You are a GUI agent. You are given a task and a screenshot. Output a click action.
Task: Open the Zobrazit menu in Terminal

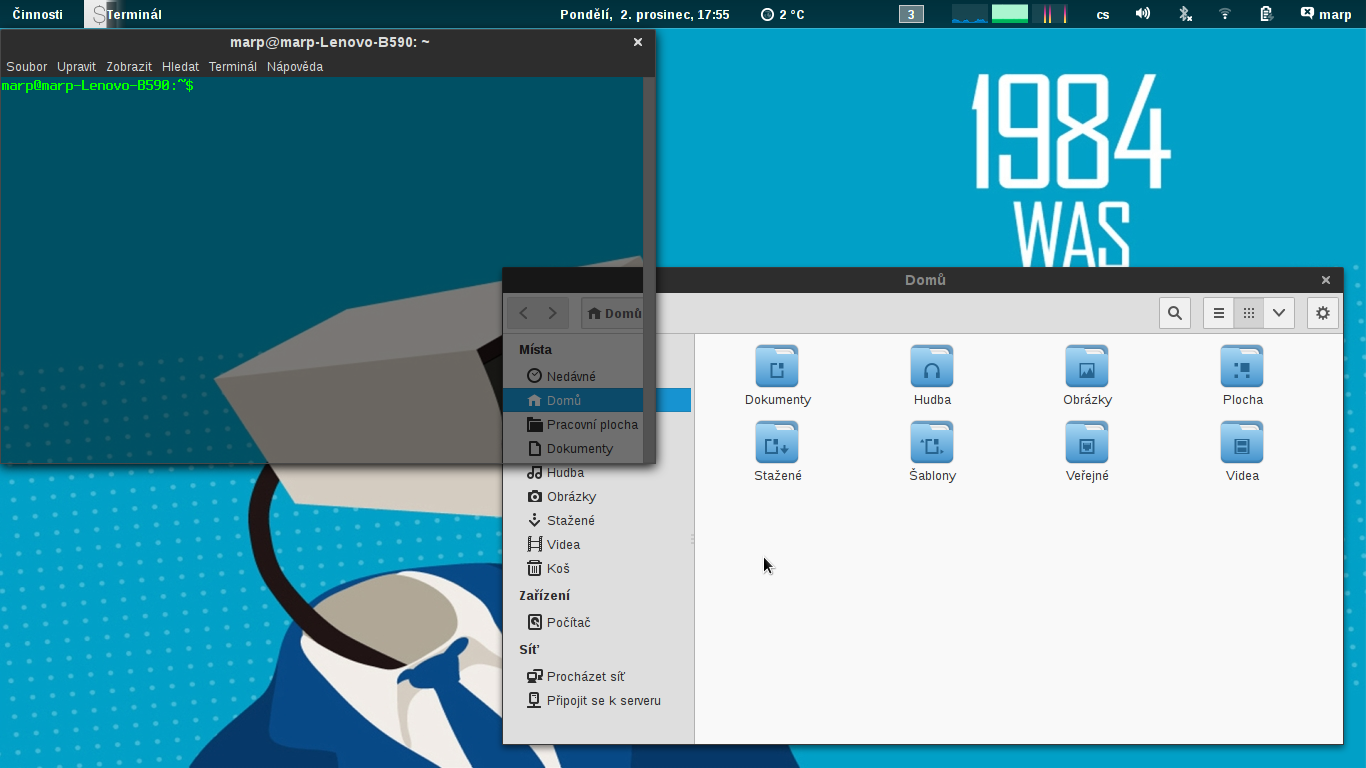pos(129,66)
